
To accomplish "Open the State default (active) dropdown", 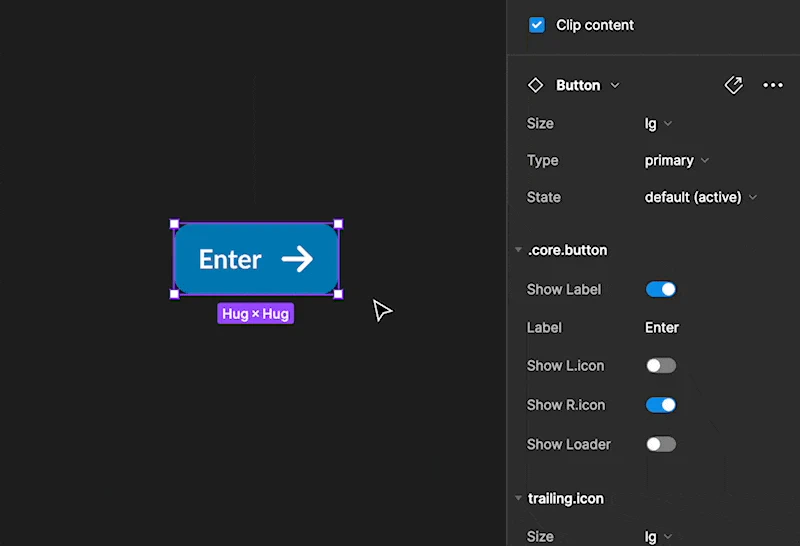I will click(701, 197).
